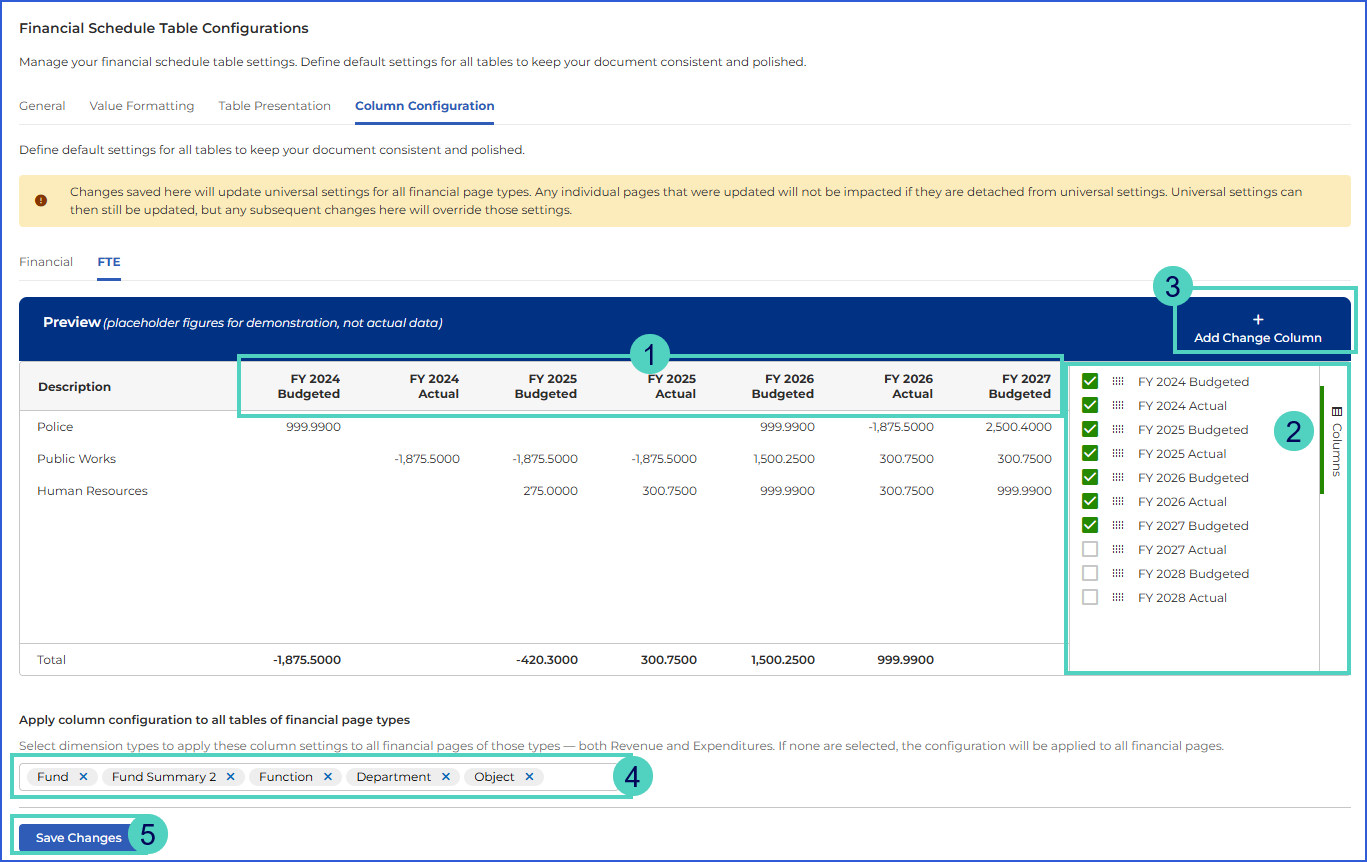Remove the Object tag x icon
This screenshot has width=1367, height=862.
pos(529,777)
